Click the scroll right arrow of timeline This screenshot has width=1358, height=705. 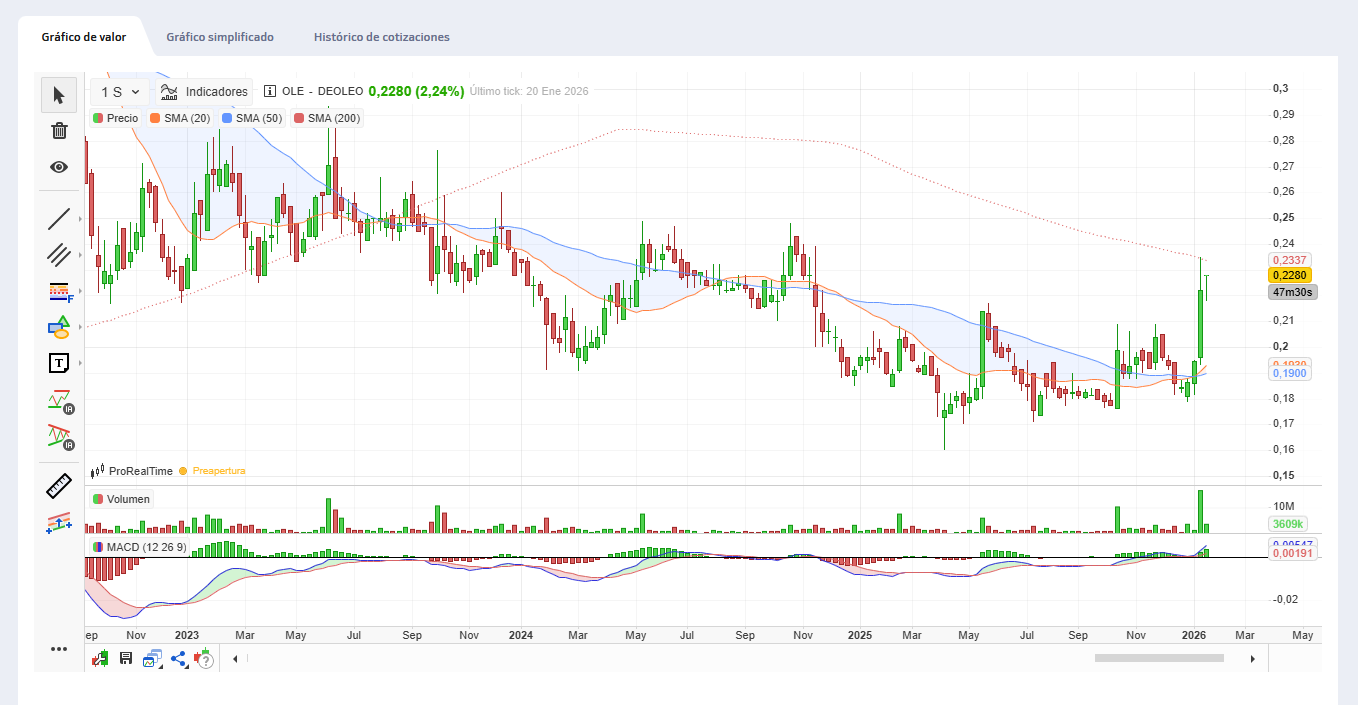(1252, 658)
